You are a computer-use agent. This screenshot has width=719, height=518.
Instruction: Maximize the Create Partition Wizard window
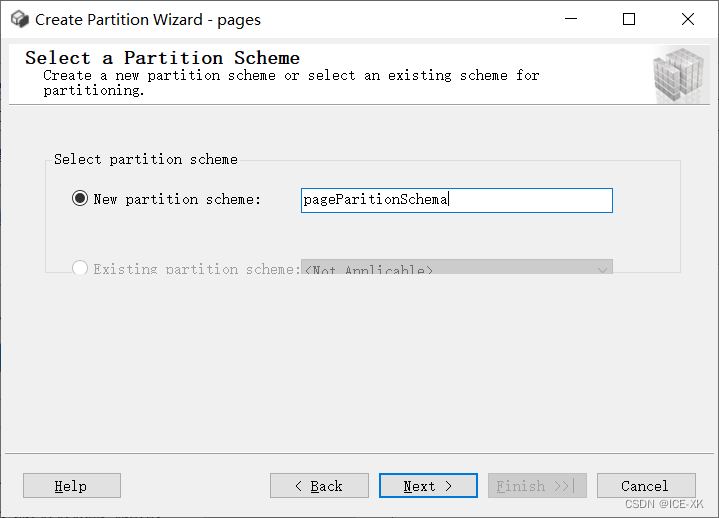click(629, 19)
